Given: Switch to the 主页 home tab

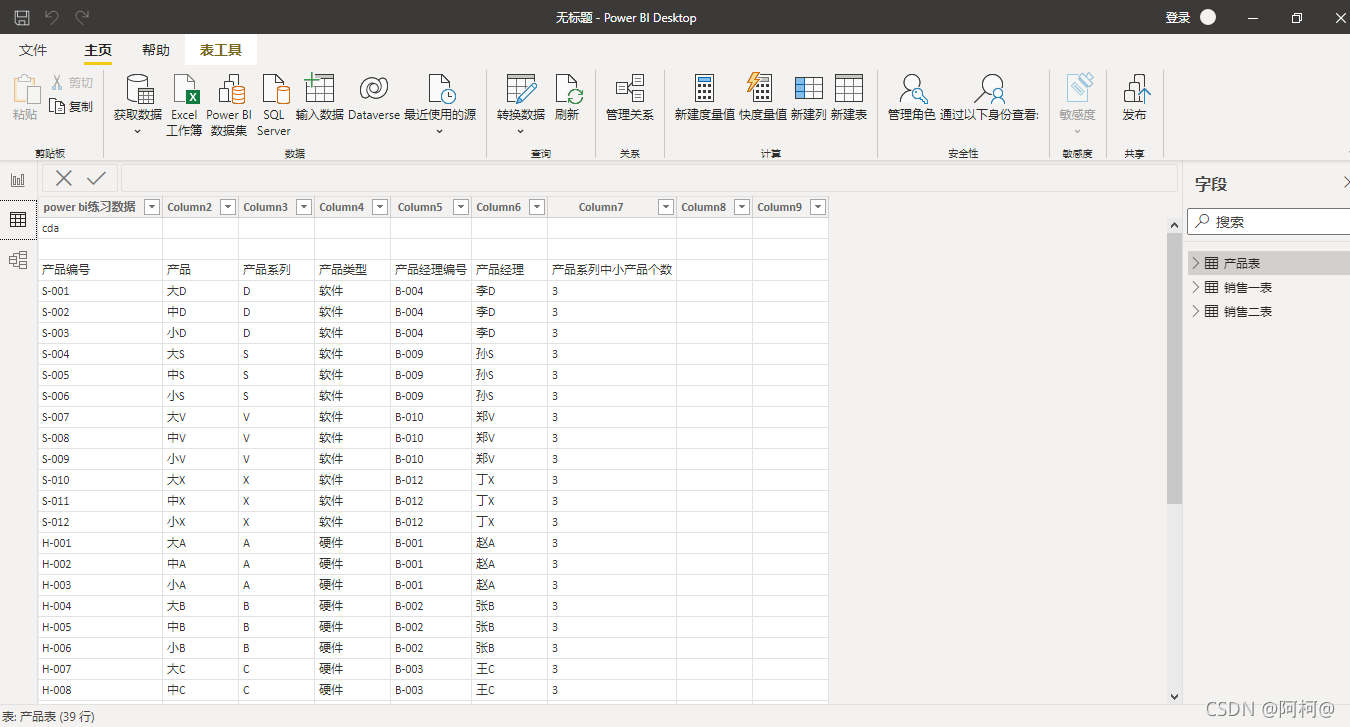Looking at the screenshot, I should (x=98, y=50).
